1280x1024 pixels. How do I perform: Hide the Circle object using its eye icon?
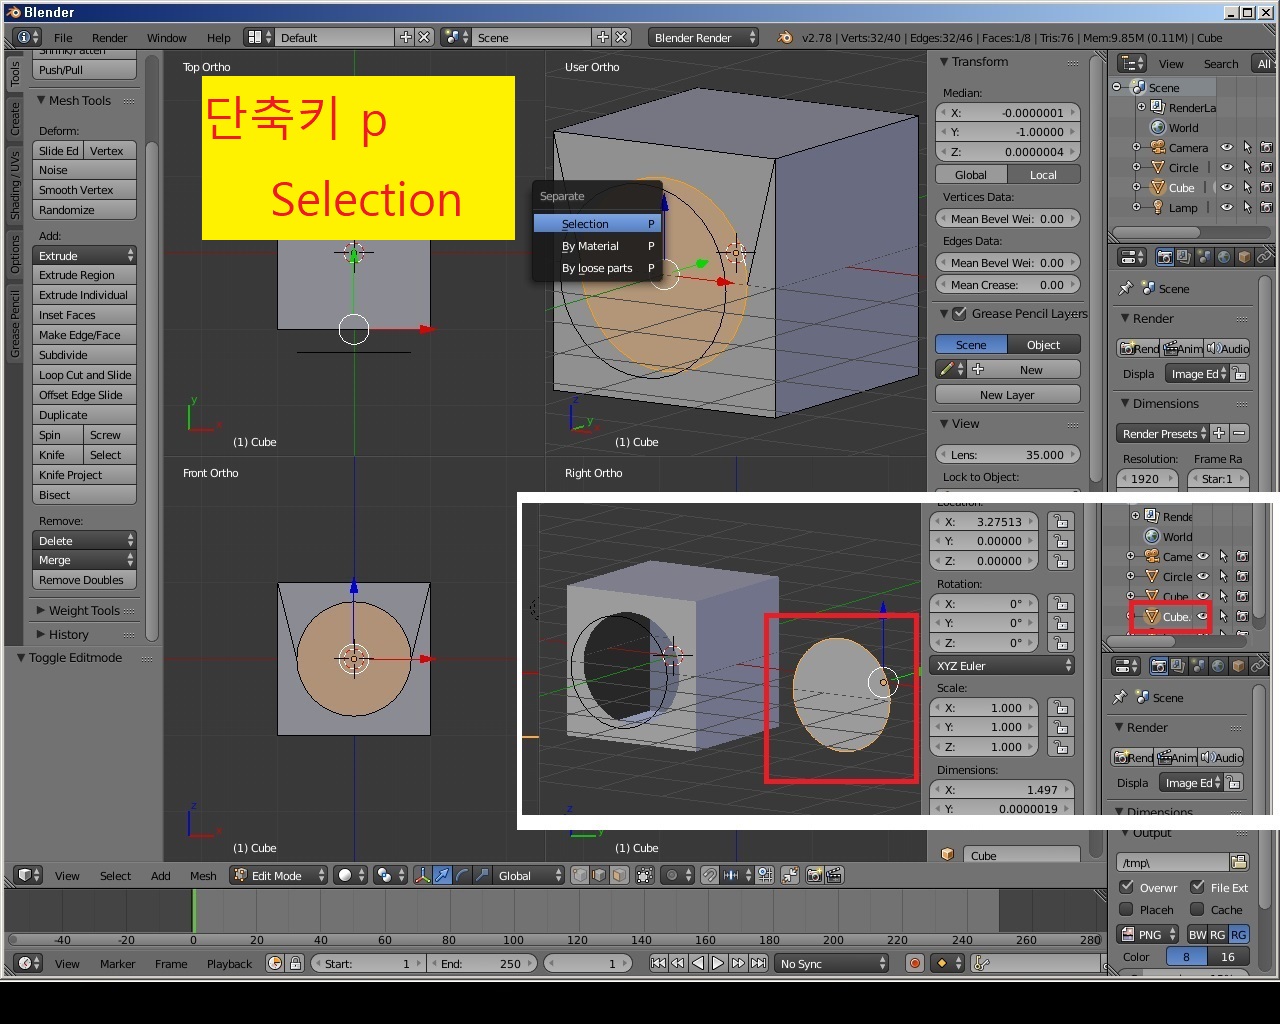(x=1227, y=167)
